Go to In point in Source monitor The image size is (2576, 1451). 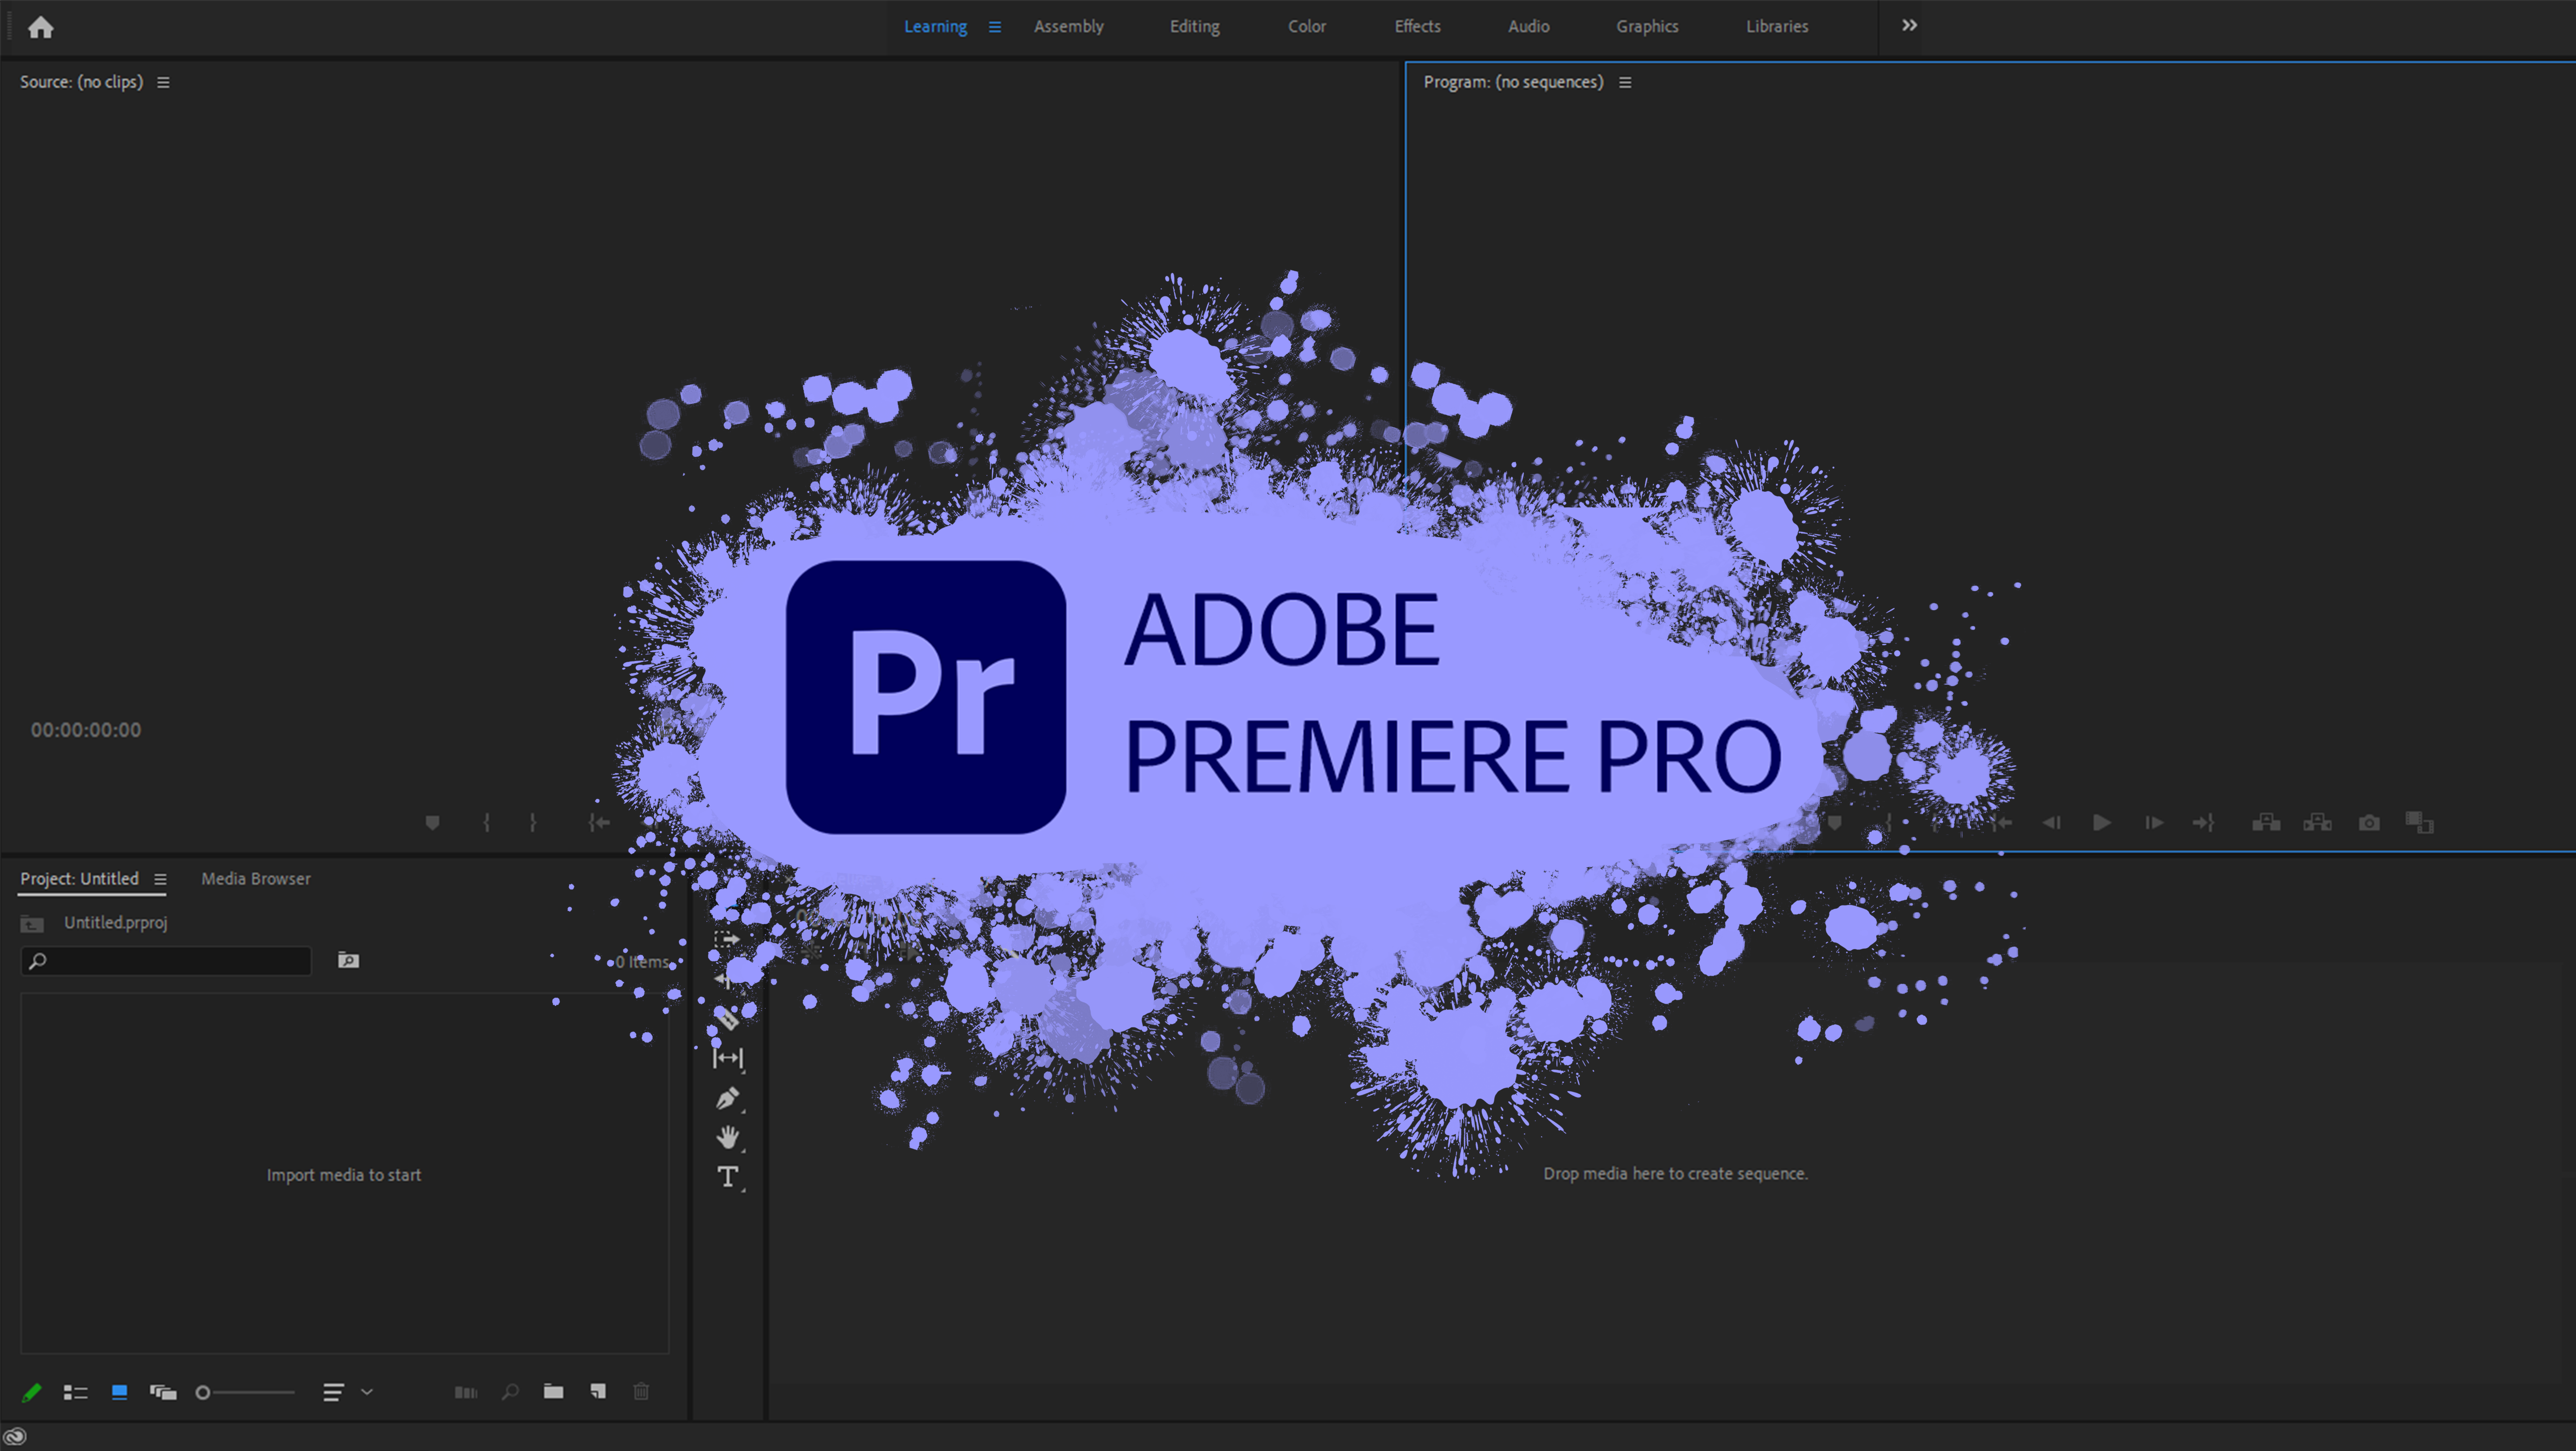coord(598,822)
